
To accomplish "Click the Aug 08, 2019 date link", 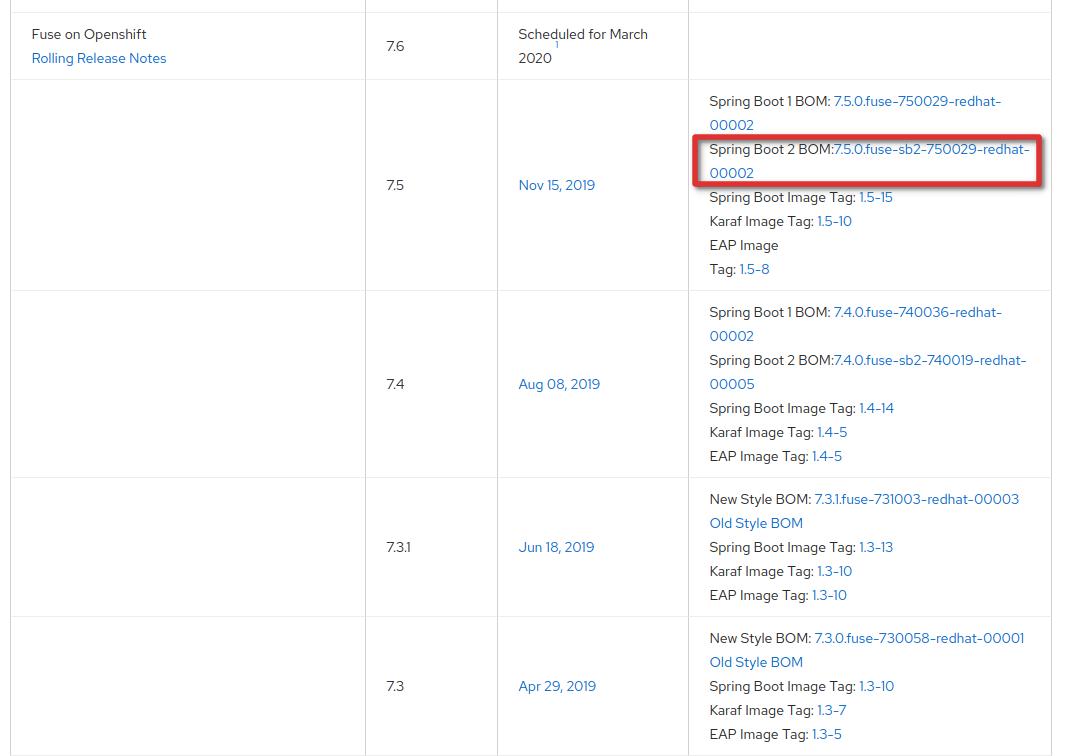I will tap(559, 384).
